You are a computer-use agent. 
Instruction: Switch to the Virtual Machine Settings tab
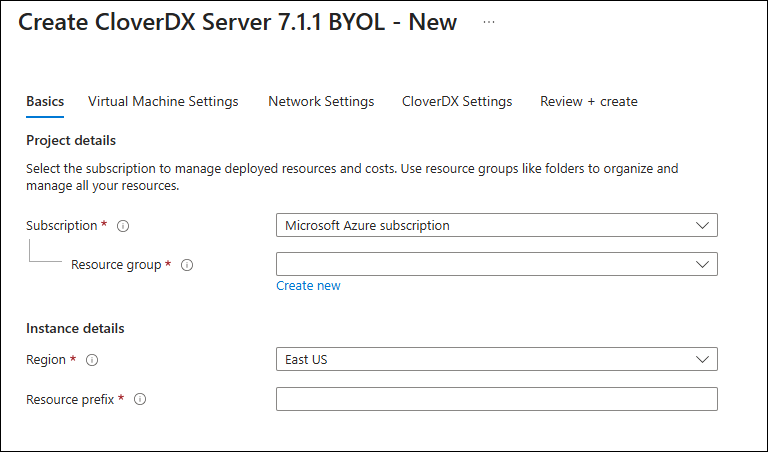(x=163, y=101)
